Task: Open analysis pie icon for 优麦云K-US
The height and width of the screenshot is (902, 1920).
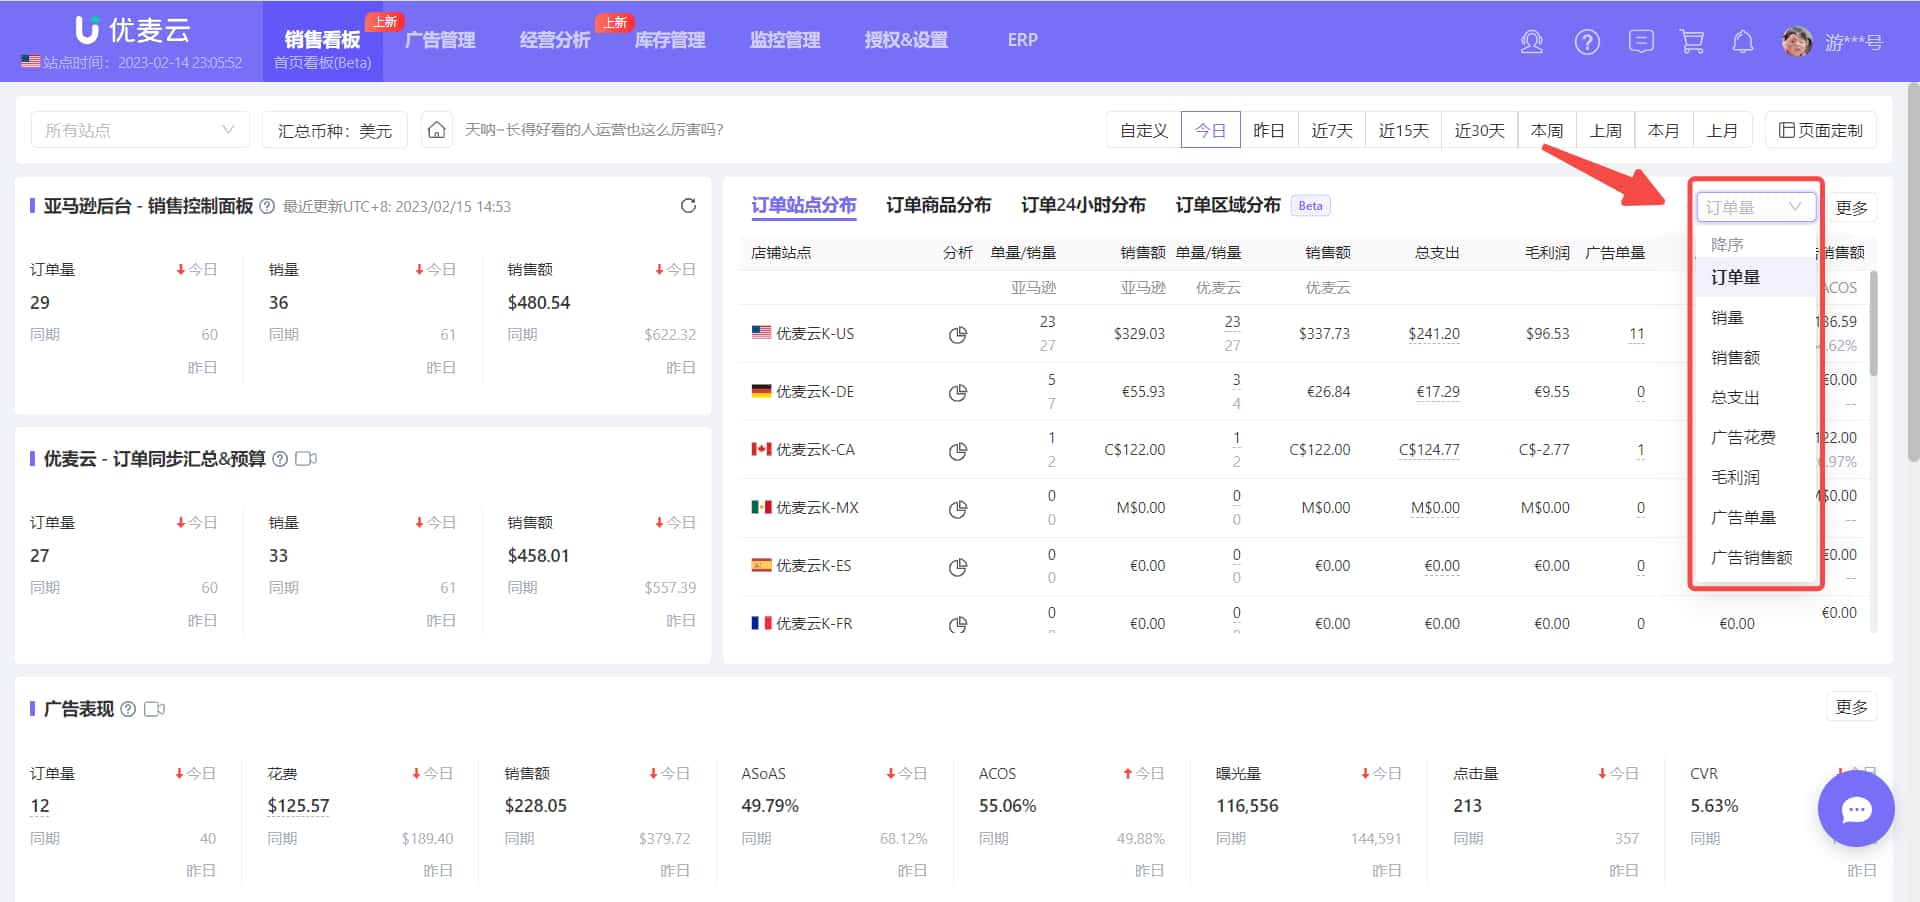Action: pos(958,334)
